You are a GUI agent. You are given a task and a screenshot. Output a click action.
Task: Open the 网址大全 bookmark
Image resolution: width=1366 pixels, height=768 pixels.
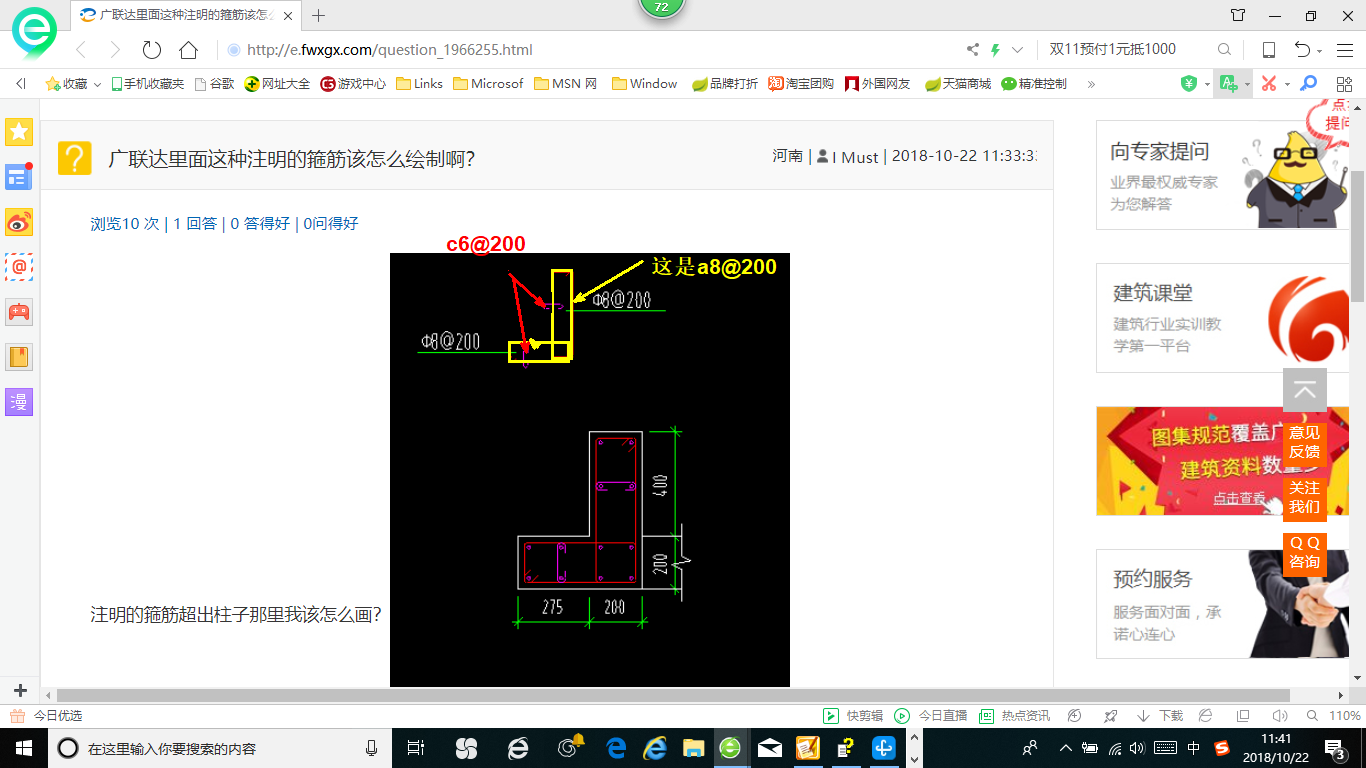pyautogui.click(x=277, y=84)
